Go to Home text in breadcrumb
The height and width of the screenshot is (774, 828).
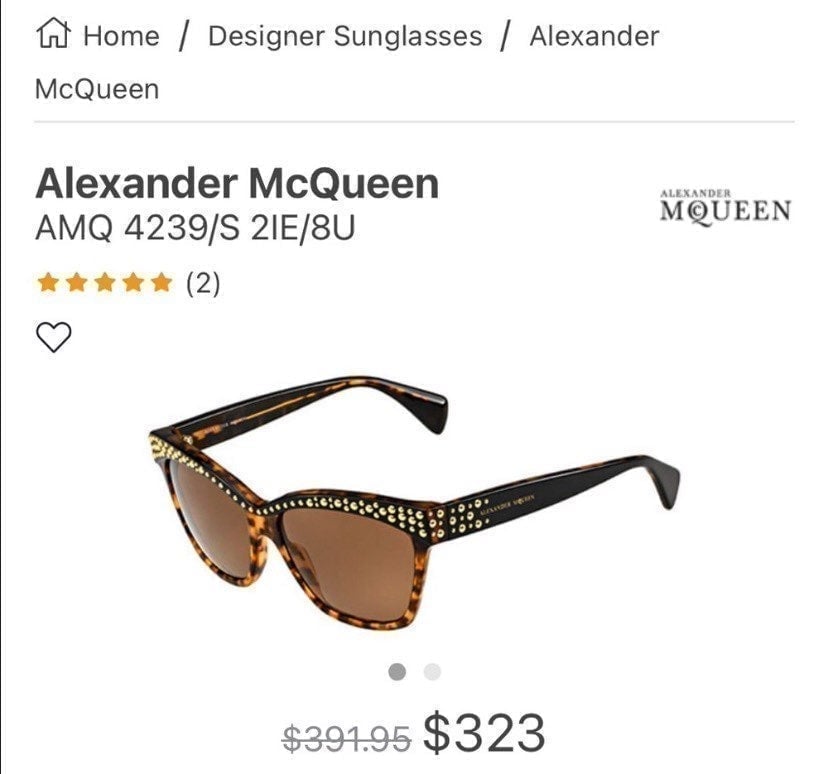coord(121,36)
